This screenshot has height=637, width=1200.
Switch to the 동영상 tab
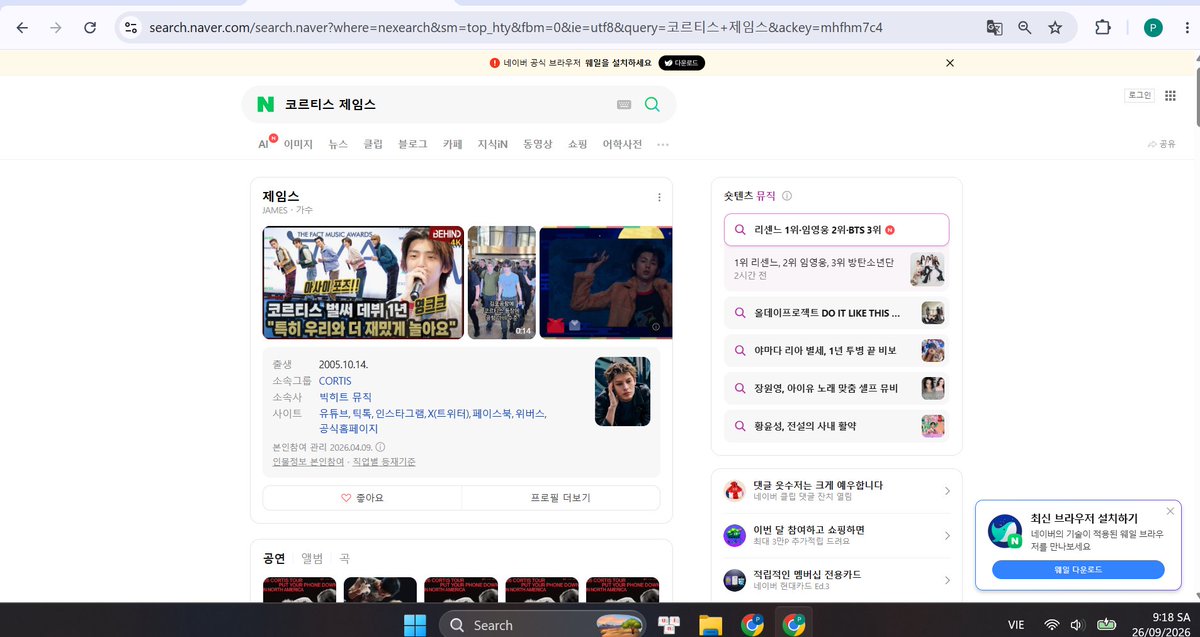click(537, 144)
